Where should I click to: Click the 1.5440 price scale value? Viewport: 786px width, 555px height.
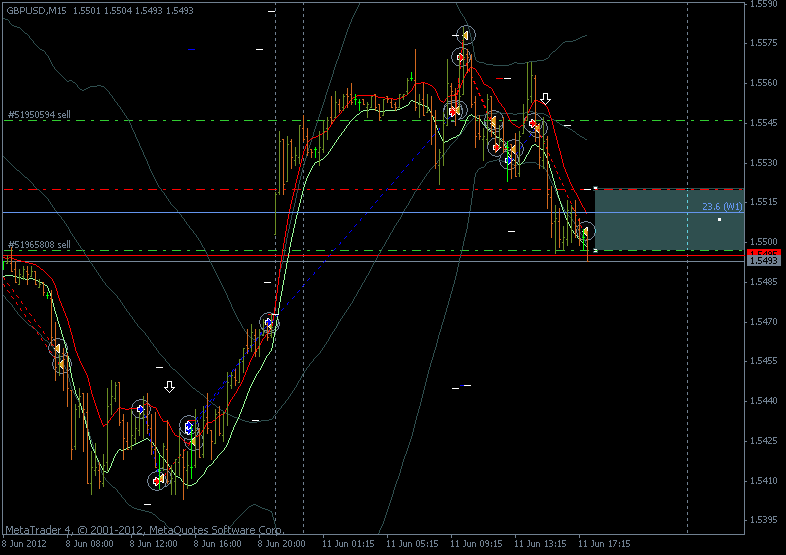coord(763,401)
